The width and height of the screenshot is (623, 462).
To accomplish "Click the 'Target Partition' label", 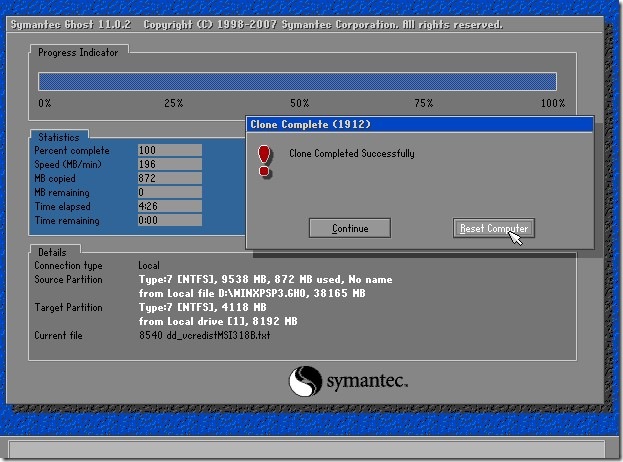I will 68,307.
